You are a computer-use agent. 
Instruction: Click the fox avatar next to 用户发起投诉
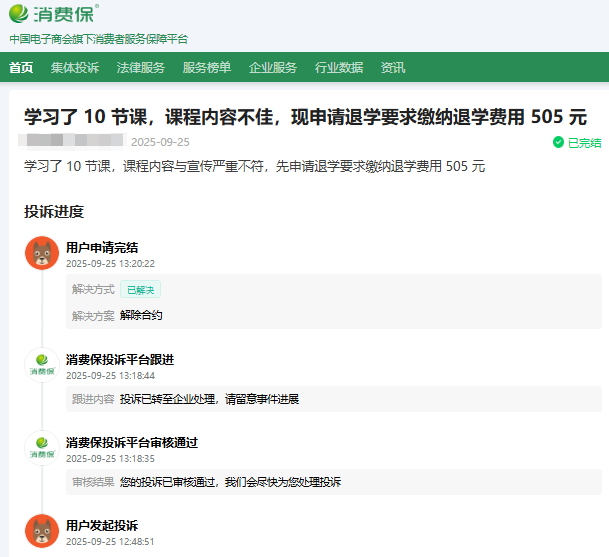click(42, 531)
